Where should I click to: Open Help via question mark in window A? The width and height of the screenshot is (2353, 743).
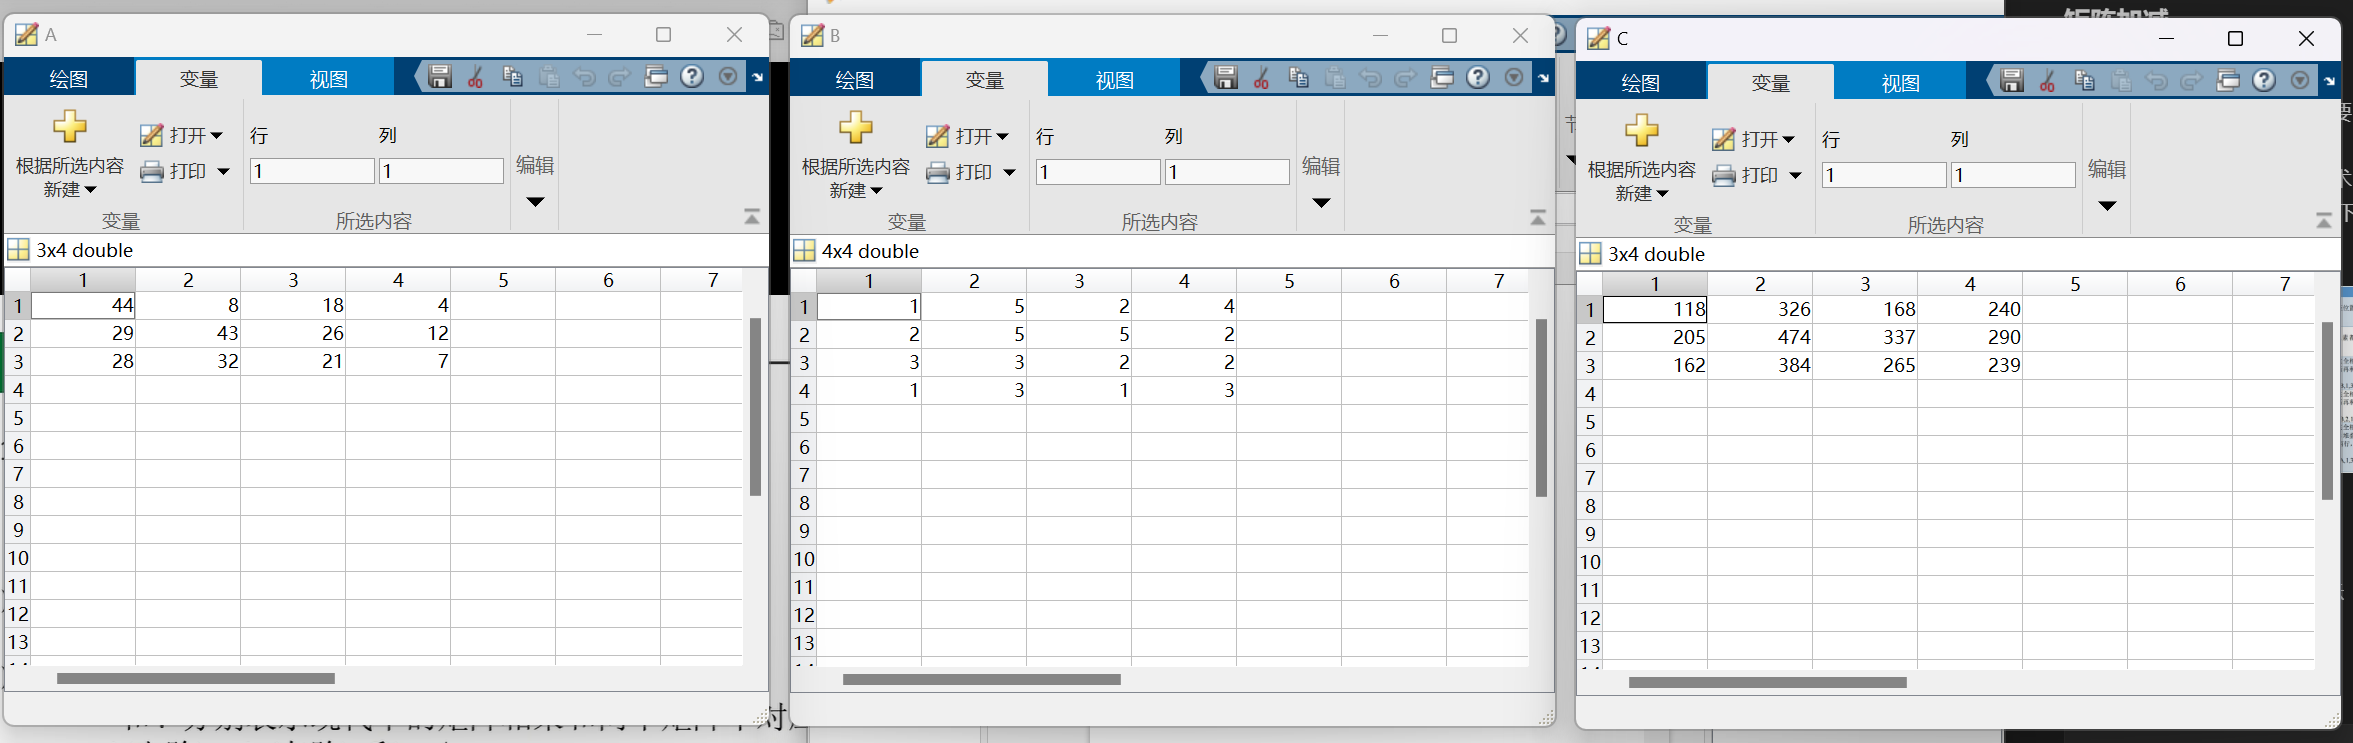coord(692,77)
